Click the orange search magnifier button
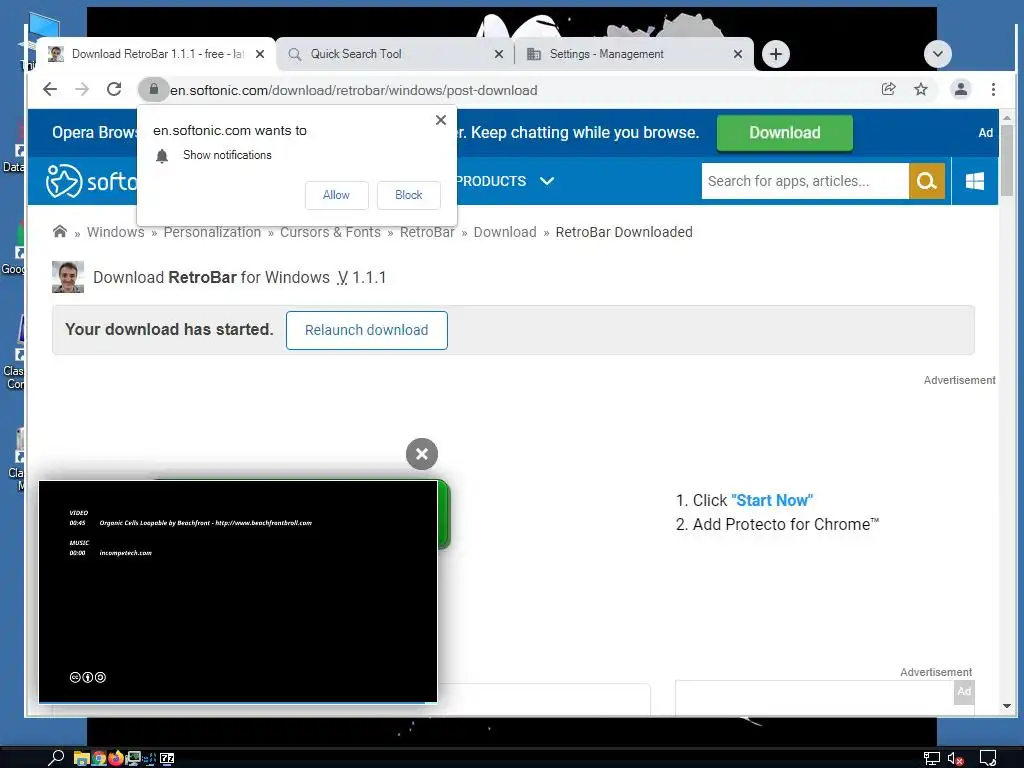 927,181
